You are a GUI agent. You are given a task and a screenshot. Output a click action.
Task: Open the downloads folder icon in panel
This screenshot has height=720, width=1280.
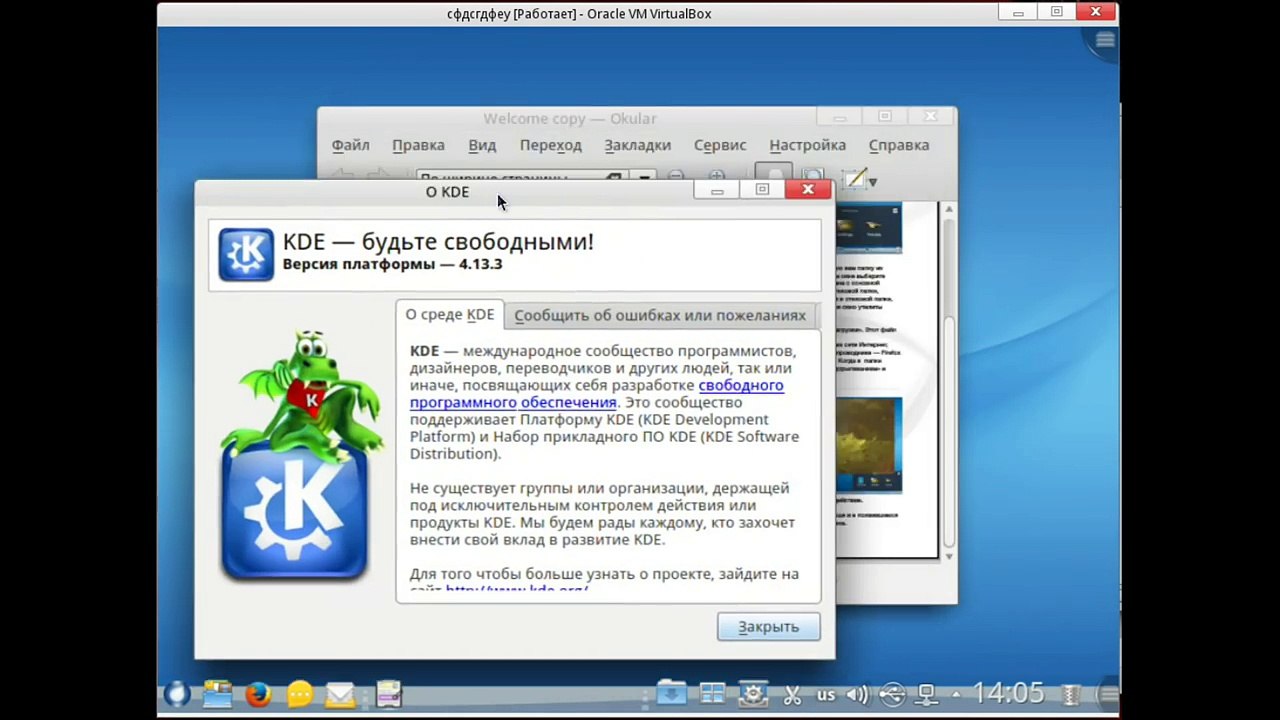672,694
